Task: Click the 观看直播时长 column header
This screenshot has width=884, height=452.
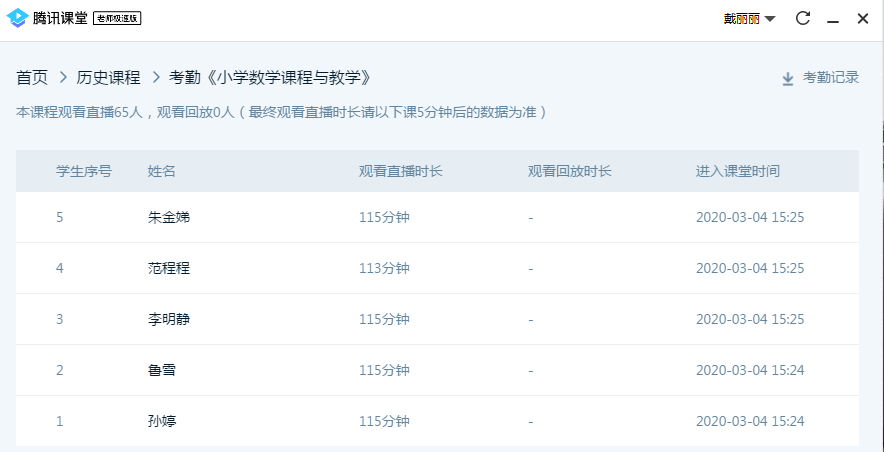Action: pyautogui.click(x=401, y=171)
